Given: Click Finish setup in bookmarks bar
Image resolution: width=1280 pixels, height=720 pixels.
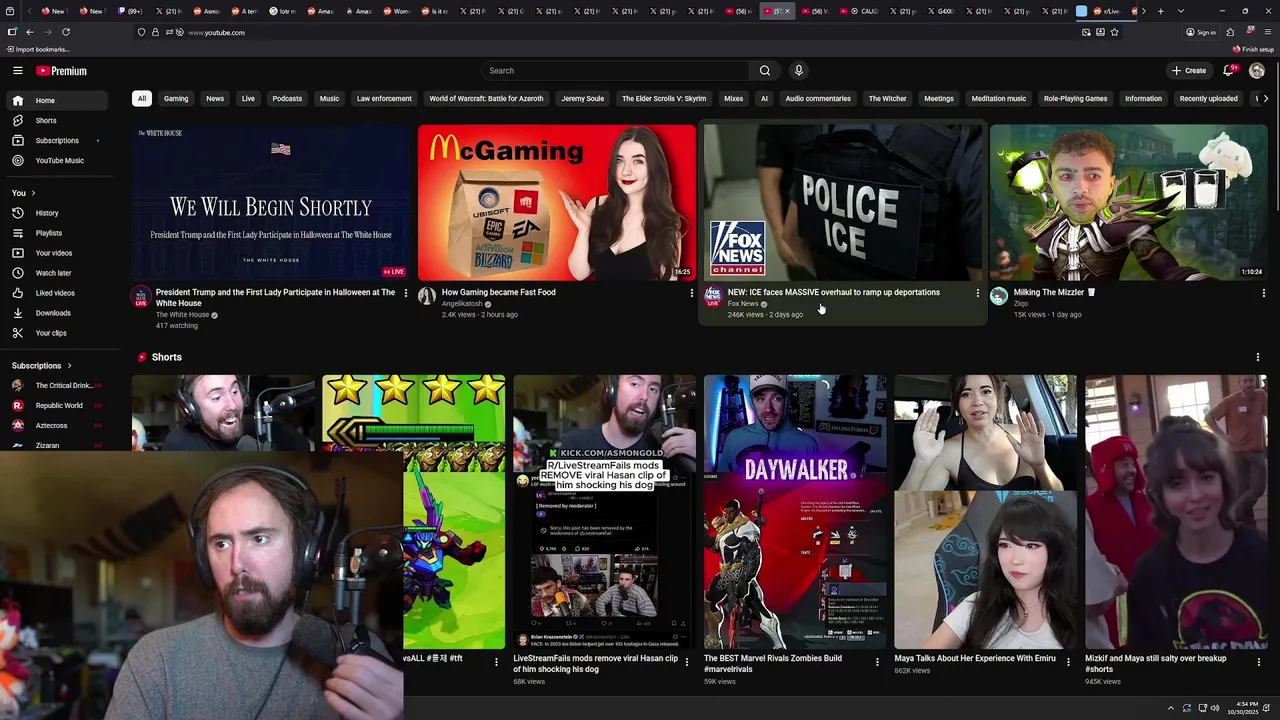Looking at the screenshot, I should pyautogui.click(x=1253, y=49).
